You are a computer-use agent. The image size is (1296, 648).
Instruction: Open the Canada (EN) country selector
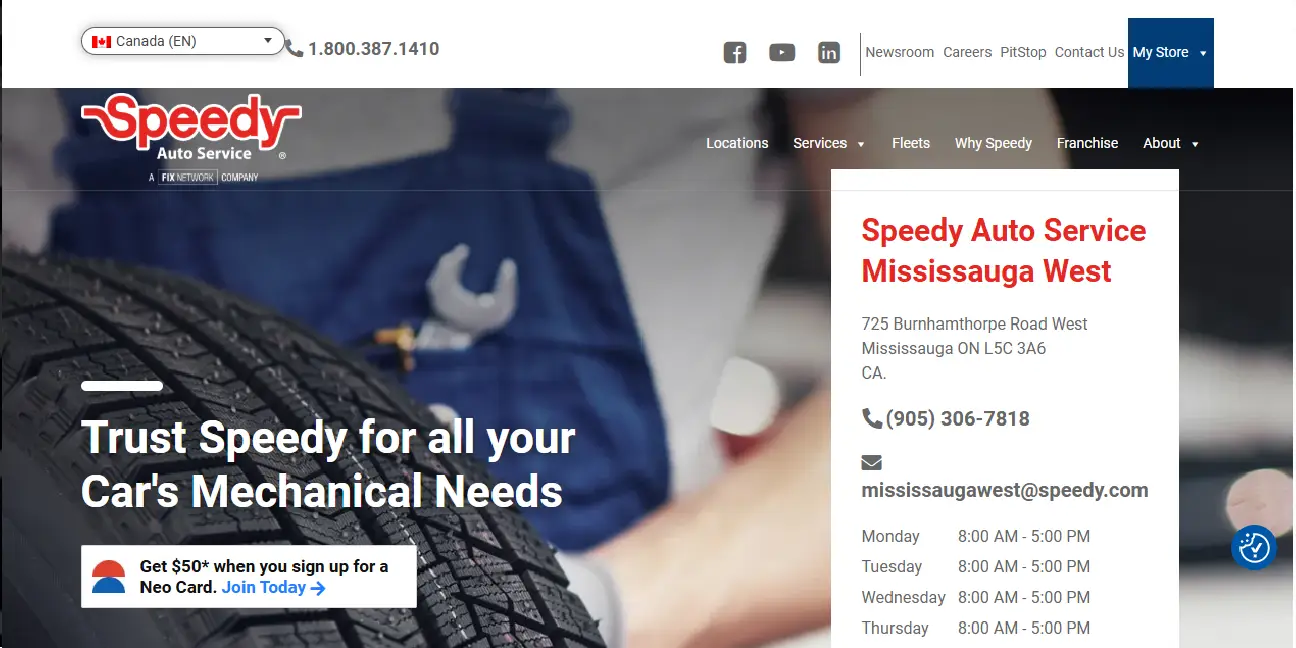183,41
